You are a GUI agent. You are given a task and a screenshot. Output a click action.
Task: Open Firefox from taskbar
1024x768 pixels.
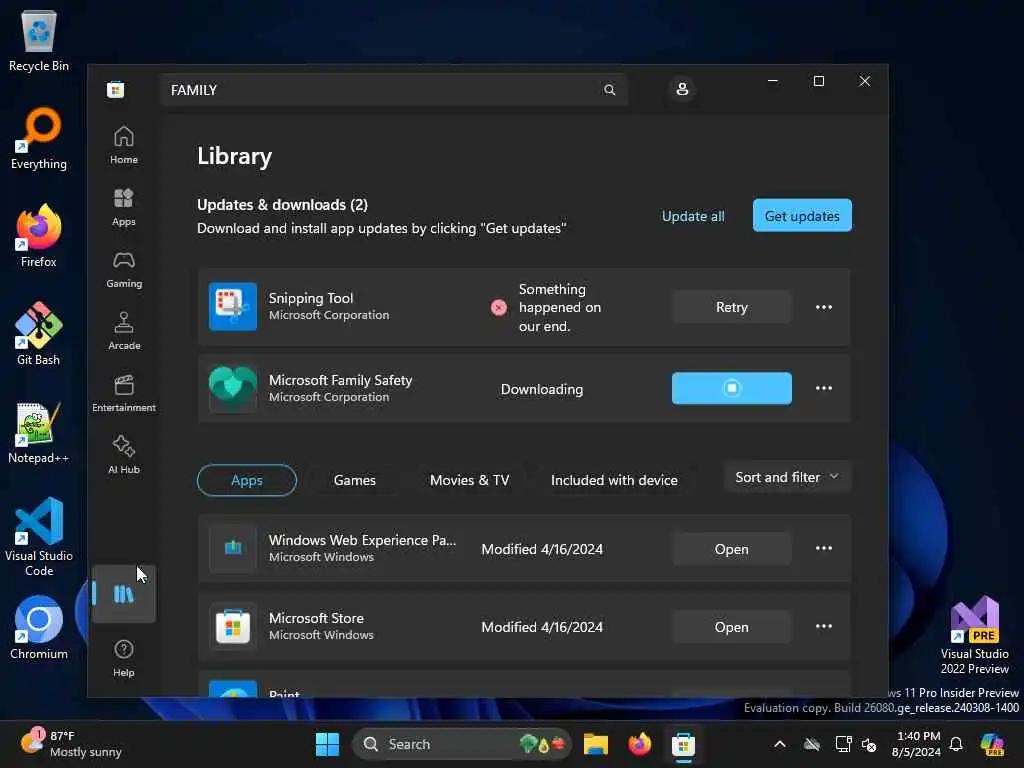(639, 744)
